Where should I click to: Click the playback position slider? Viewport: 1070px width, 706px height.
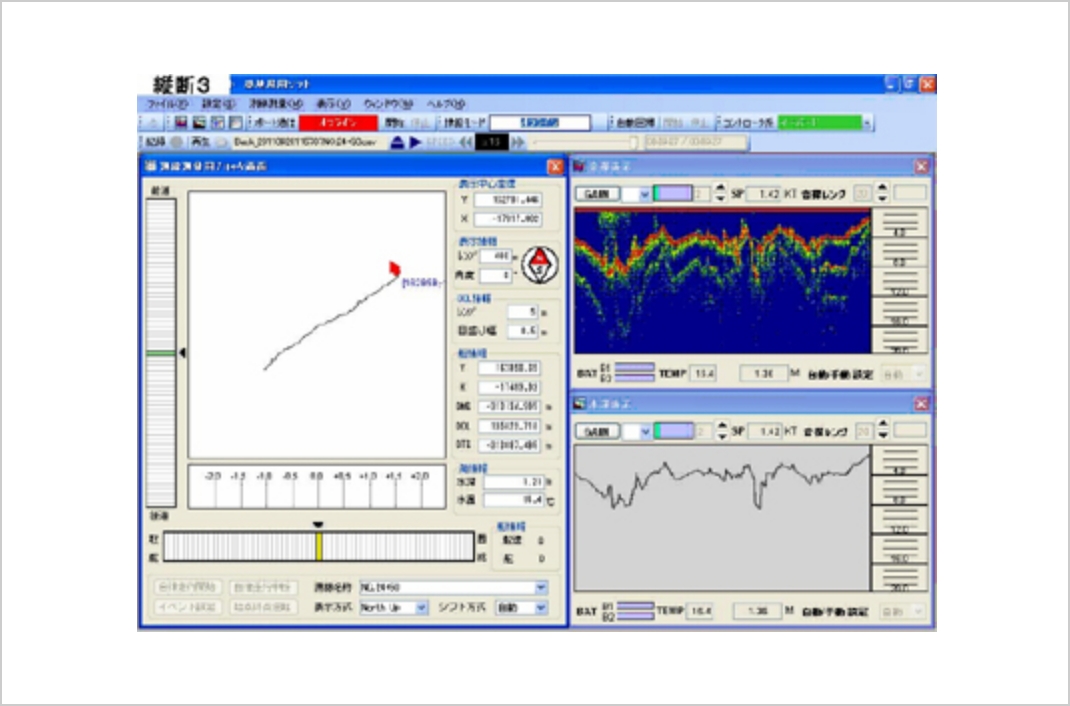pos(632,142)
